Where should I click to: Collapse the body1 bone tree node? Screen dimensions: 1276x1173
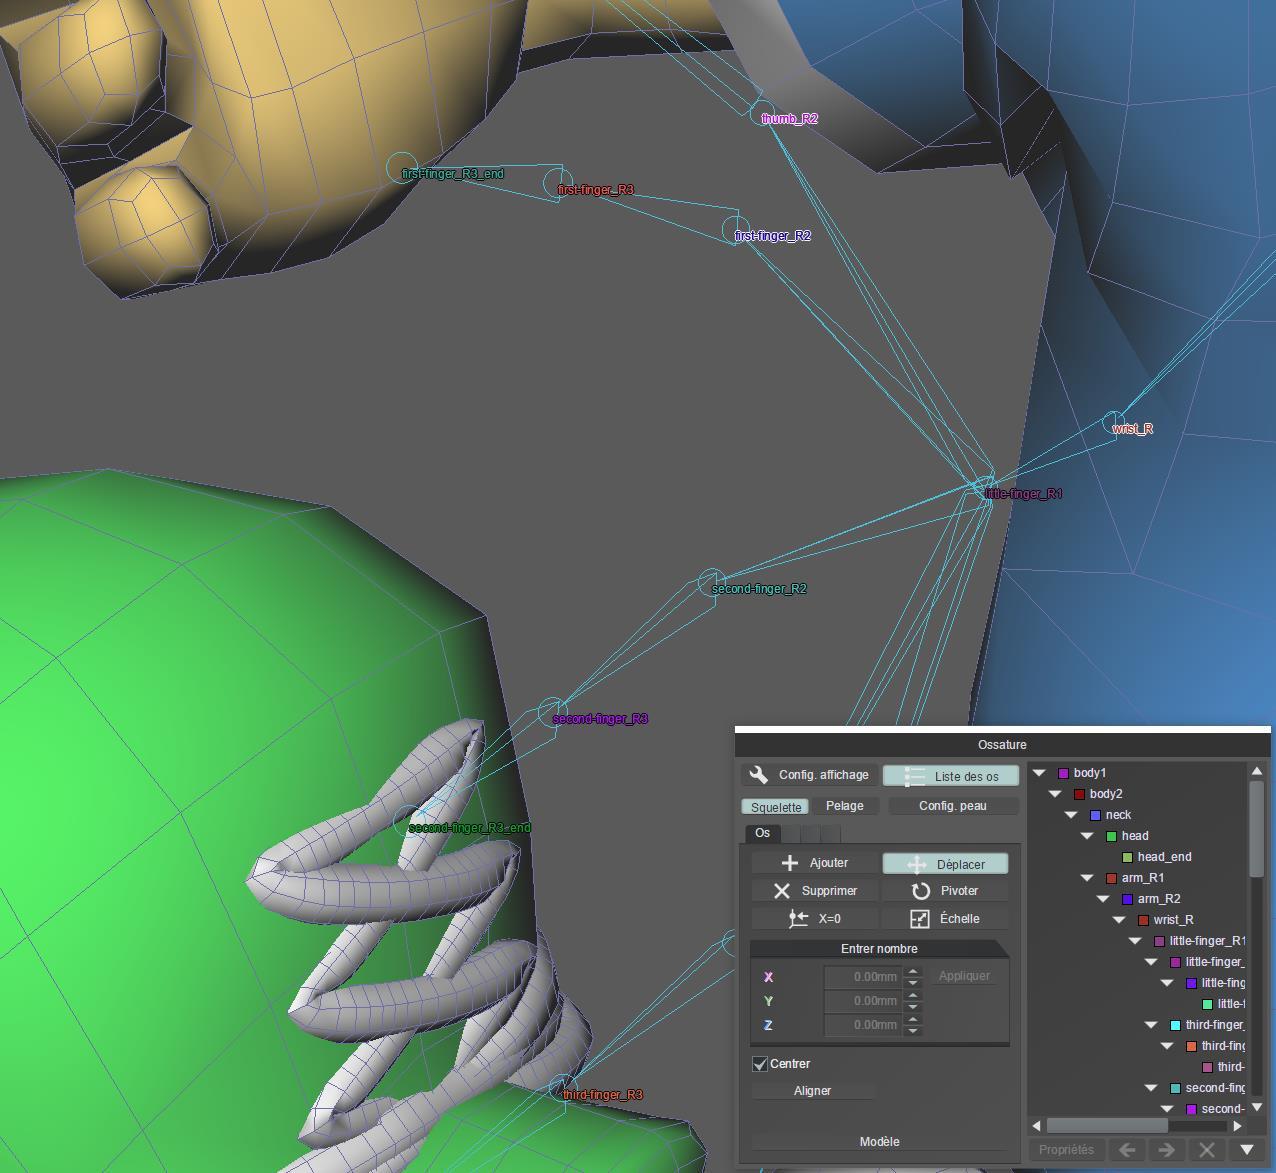(1039, 773)
